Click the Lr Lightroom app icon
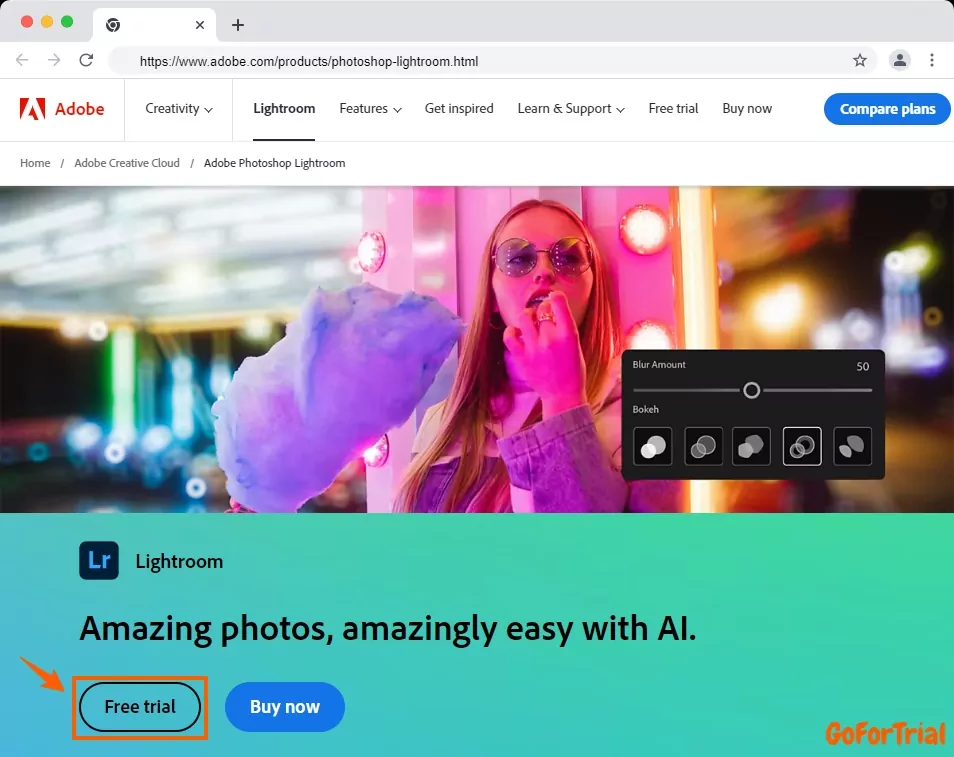This screenshot has width=954, height=757. point(99,560)
